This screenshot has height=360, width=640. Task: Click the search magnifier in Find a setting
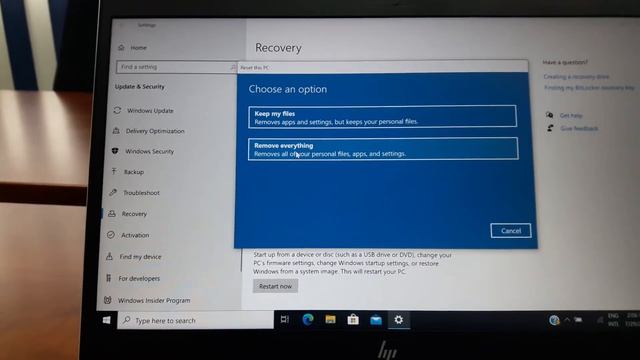tap(233, 67)
